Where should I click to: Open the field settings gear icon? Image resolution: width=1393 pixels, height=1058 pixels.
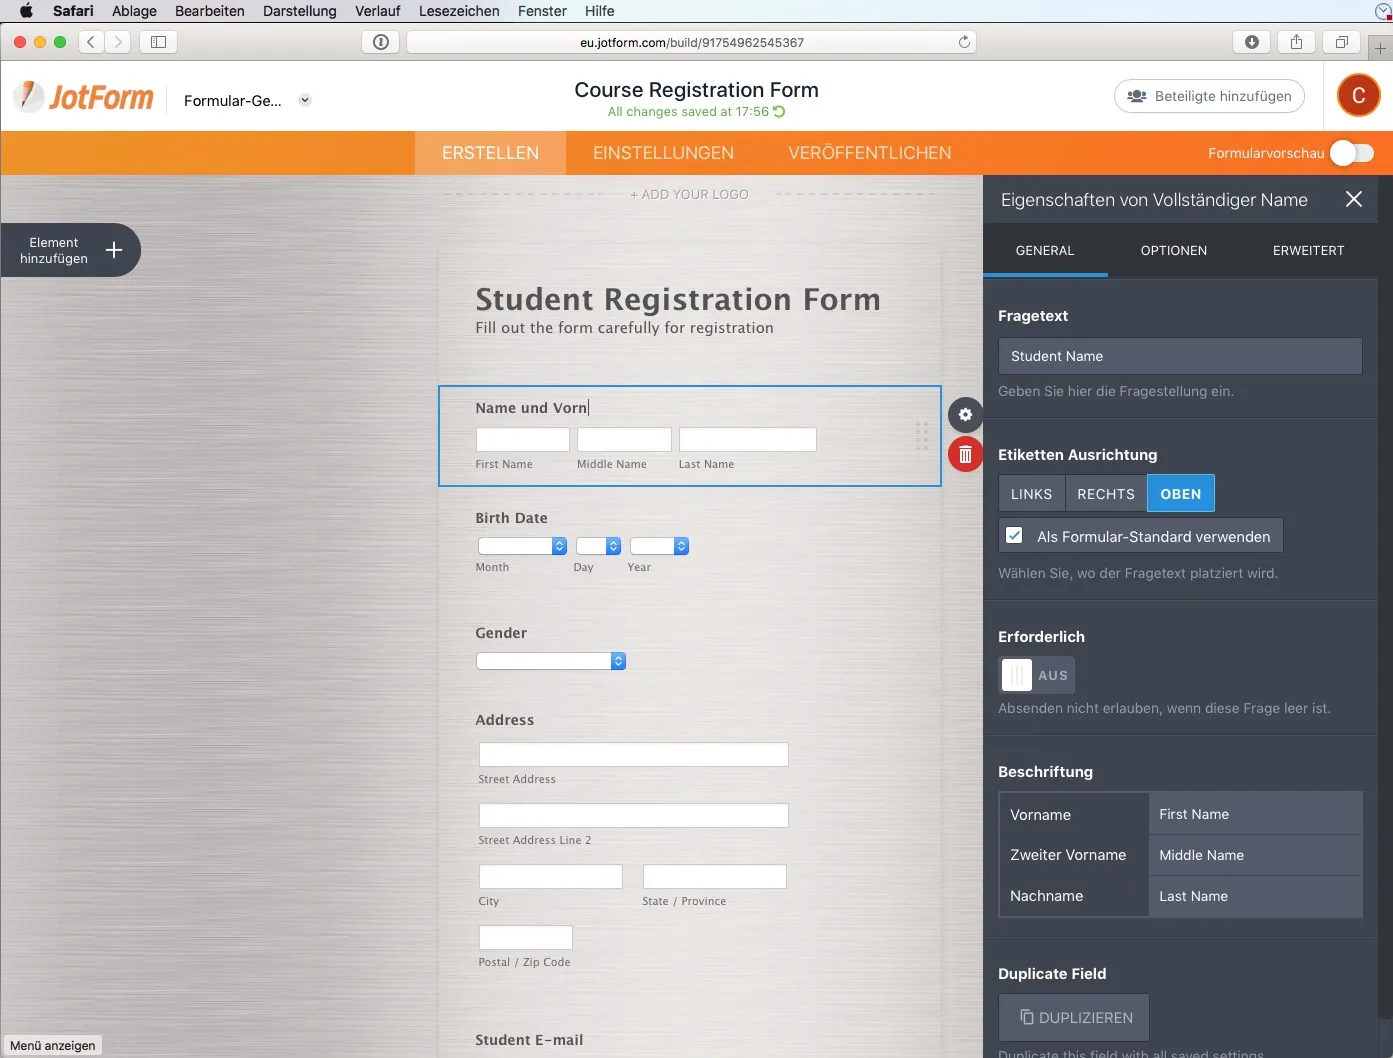point(964,414)
